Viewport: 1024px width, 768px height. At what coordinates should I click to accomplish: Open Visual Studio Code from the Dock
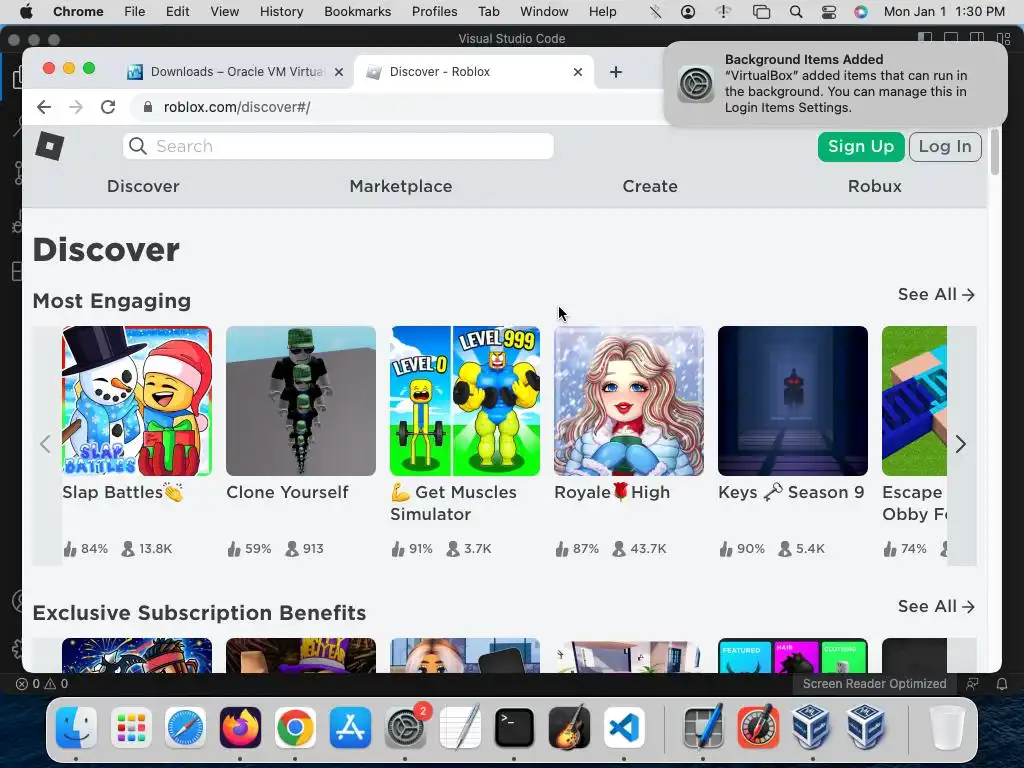pos(624,728)
